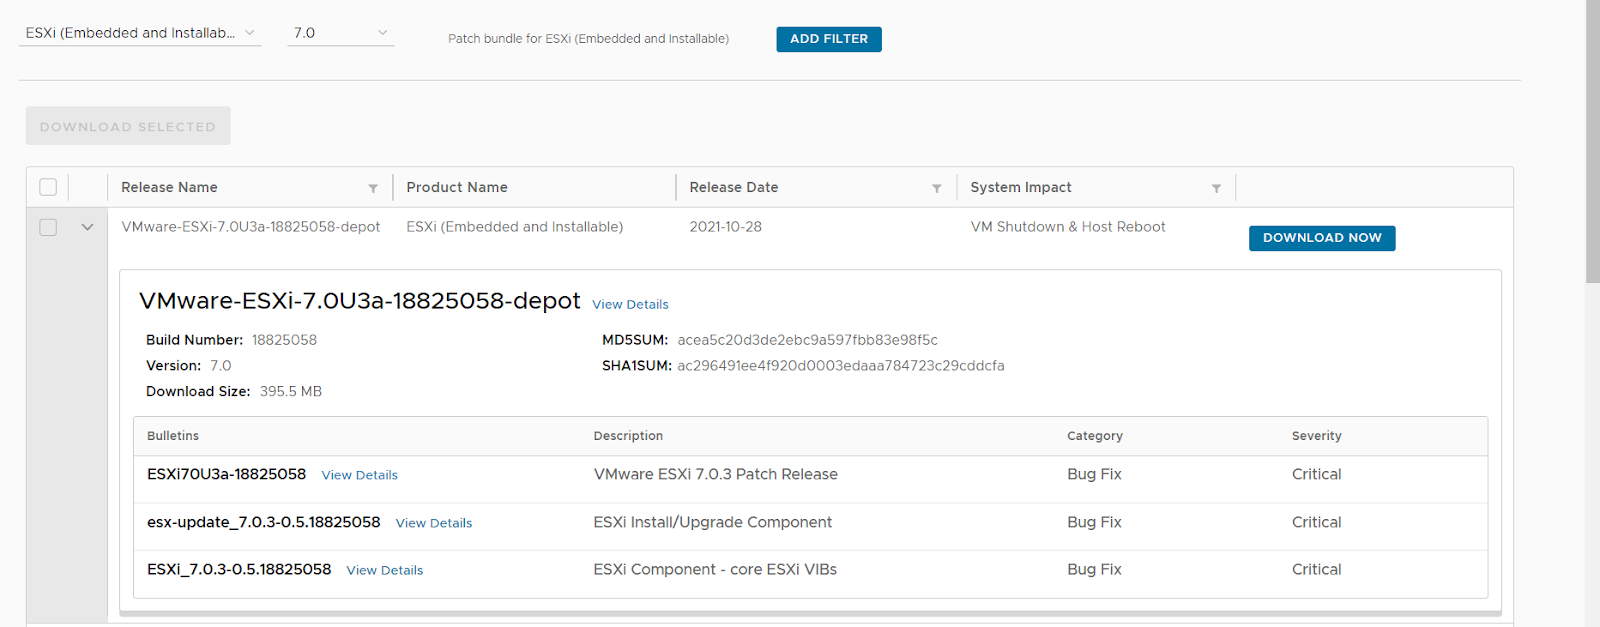The height and width of the screenshot is (627, 1600).
Task: Click the System Impact column header
Action: pyautogui.click(x=1021, y=187)
